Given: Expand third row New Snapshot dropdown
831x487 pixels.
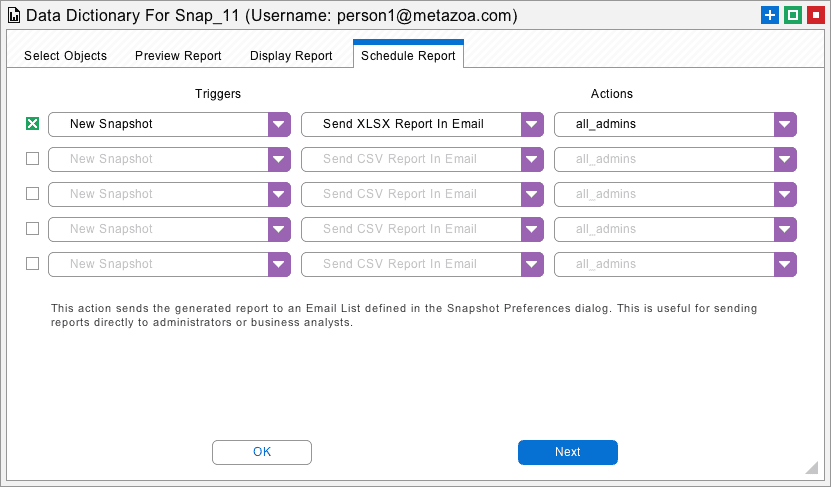Looking at the screenshot, I should tap(279, 194).
